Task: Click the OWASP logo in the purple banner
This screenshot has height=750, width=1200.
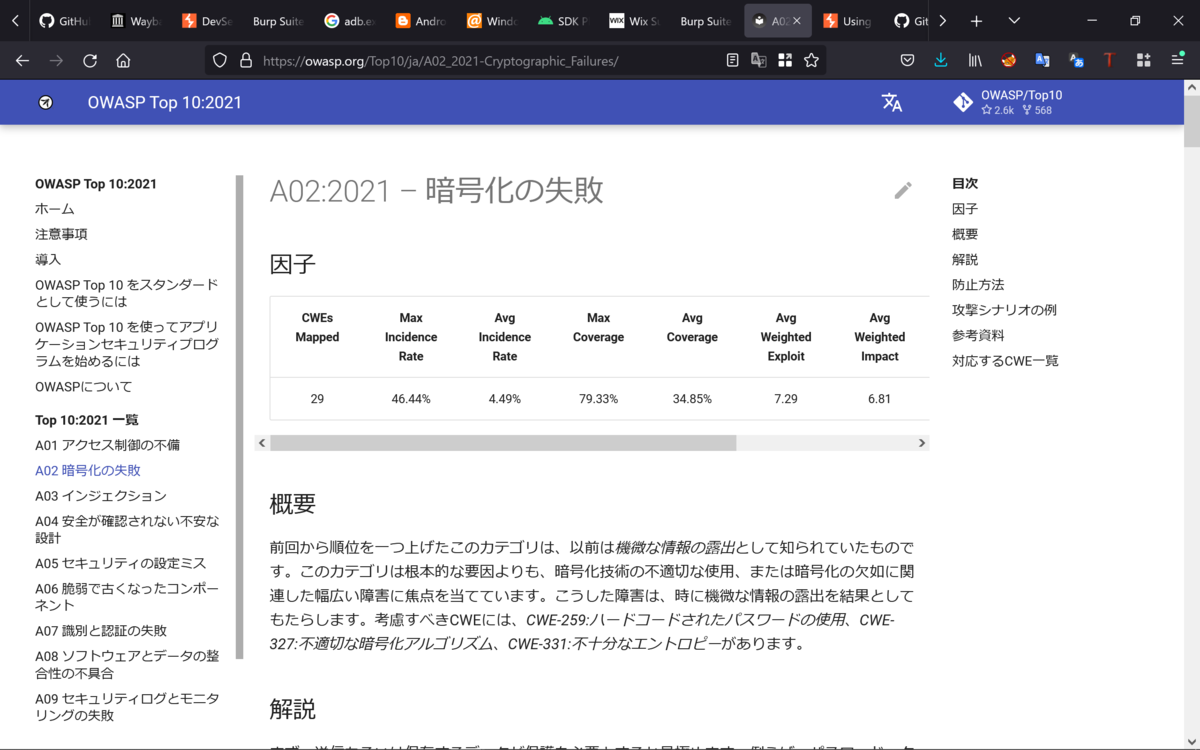Action: coord(44,101)
